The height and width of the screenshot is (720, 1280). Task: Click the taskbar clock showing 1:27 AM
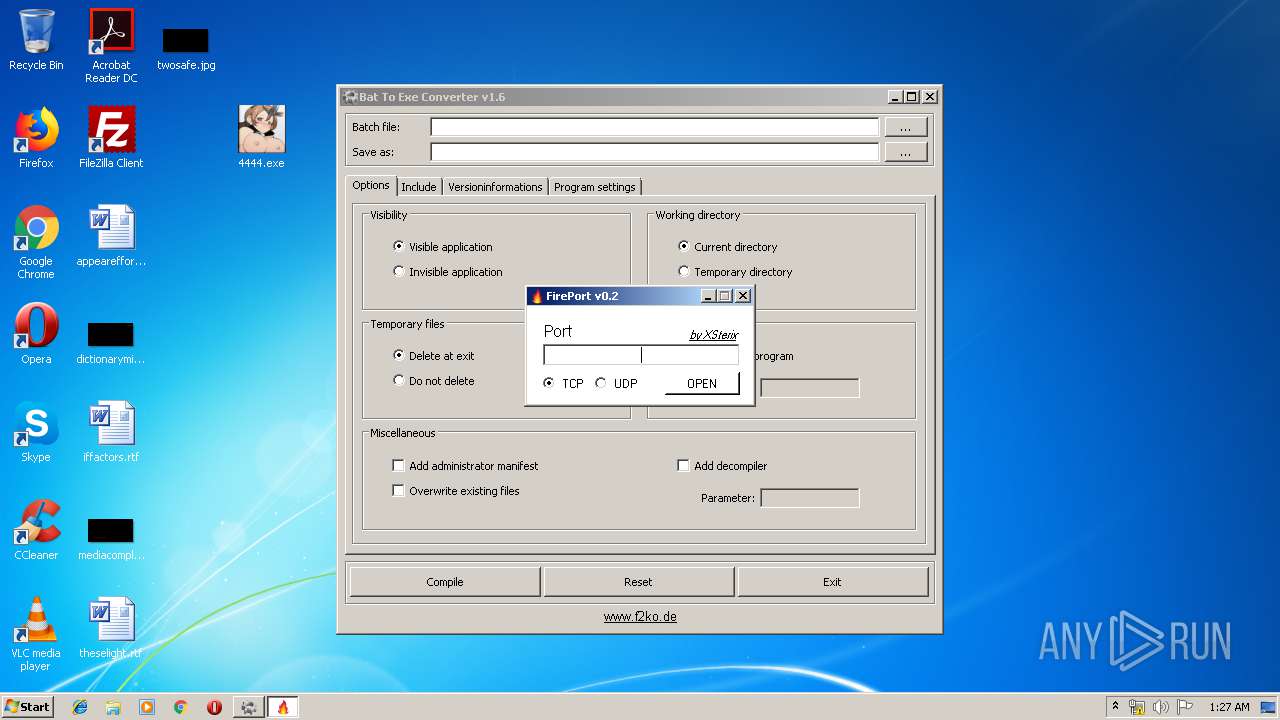click(x=1229, y=707)
